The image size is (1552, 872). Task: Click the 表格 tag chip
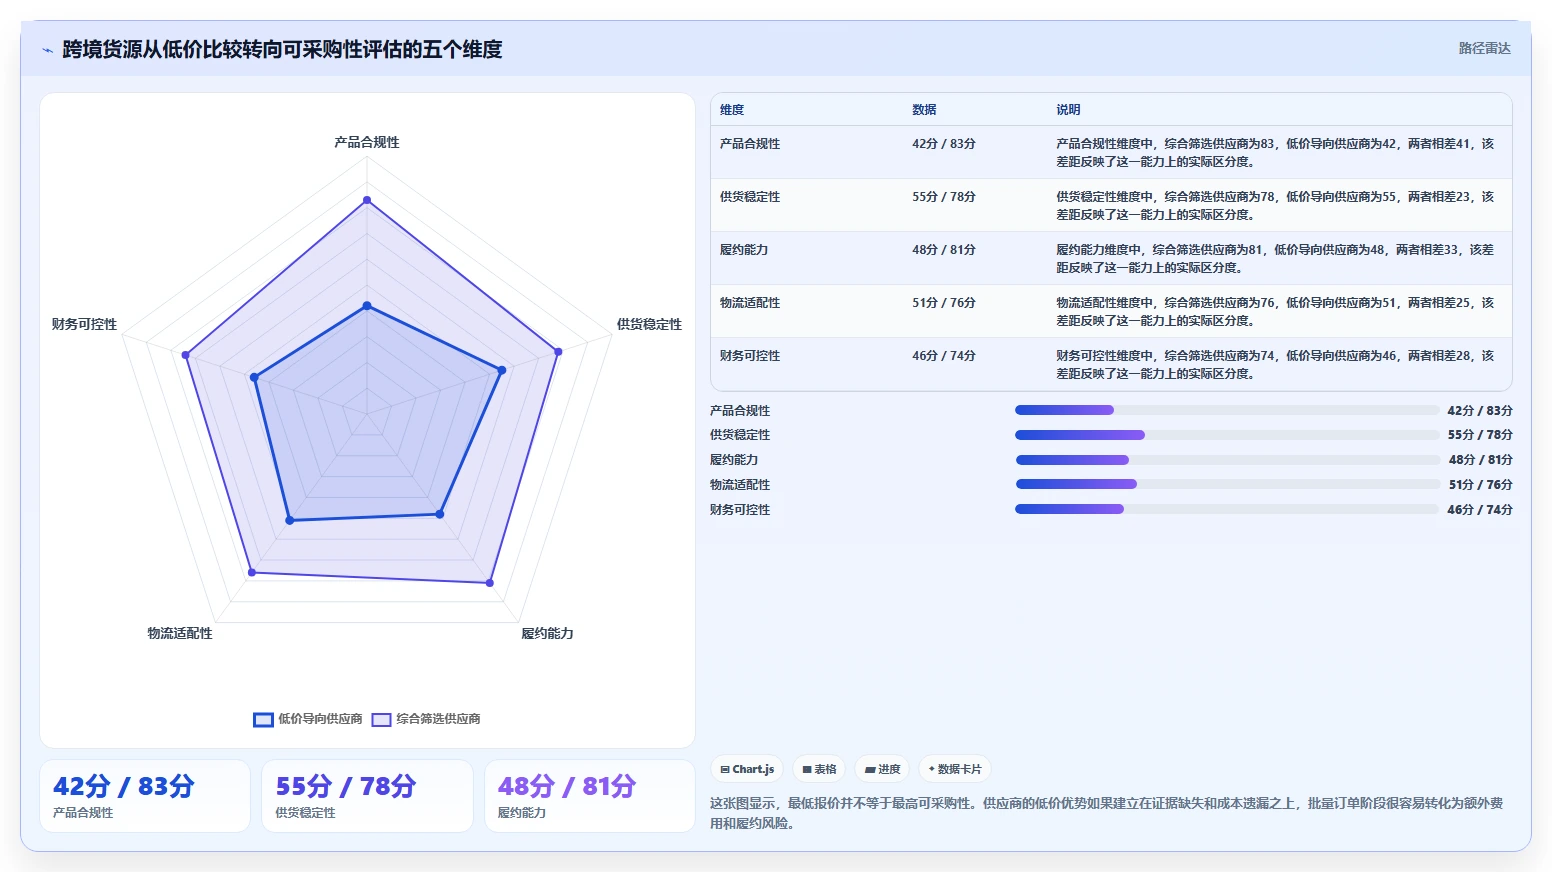(819, 769)
